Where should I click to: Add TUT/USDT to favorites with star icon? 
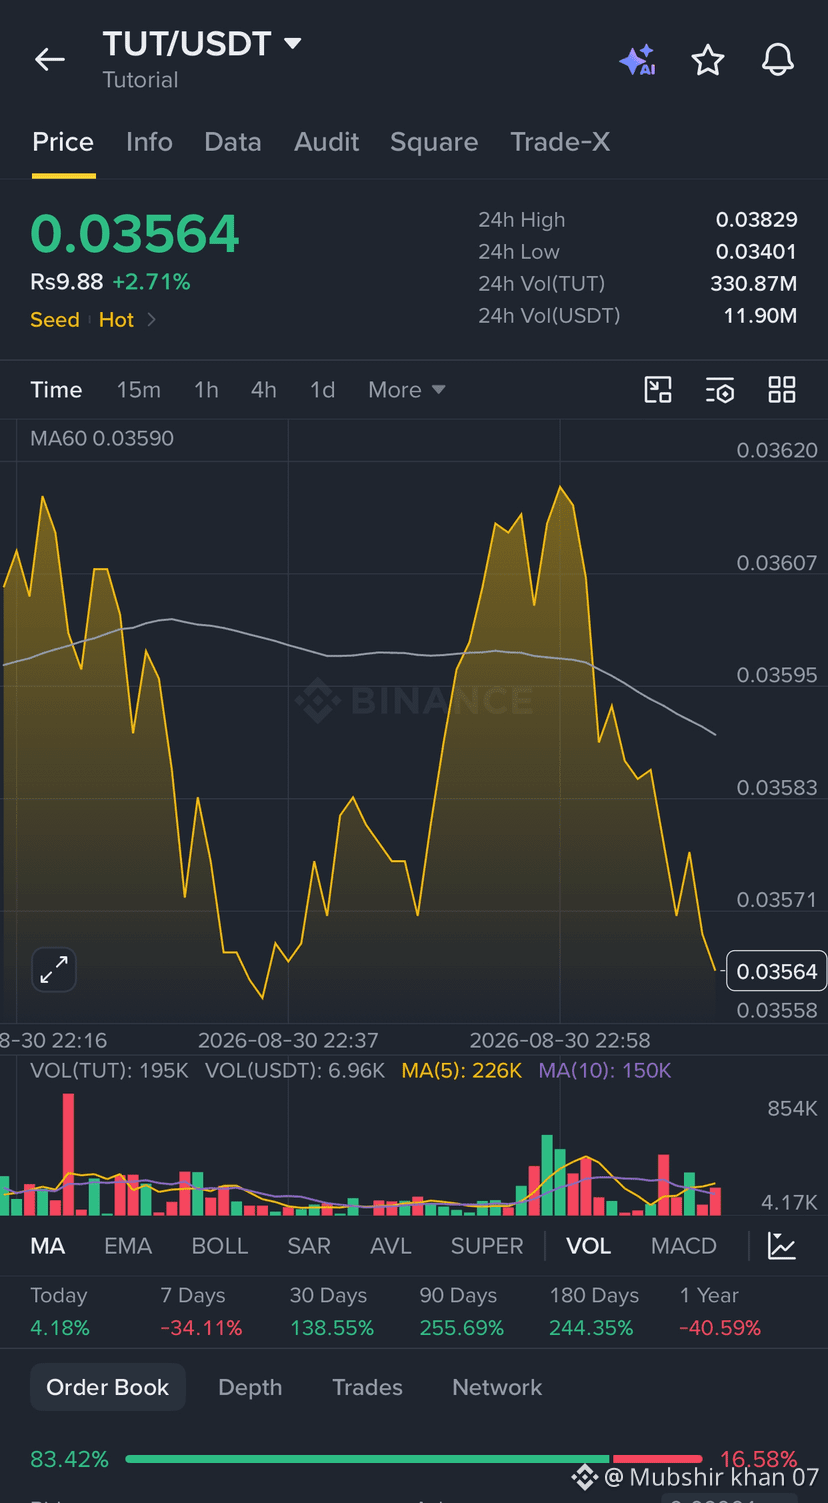click(x=708, y=60)
